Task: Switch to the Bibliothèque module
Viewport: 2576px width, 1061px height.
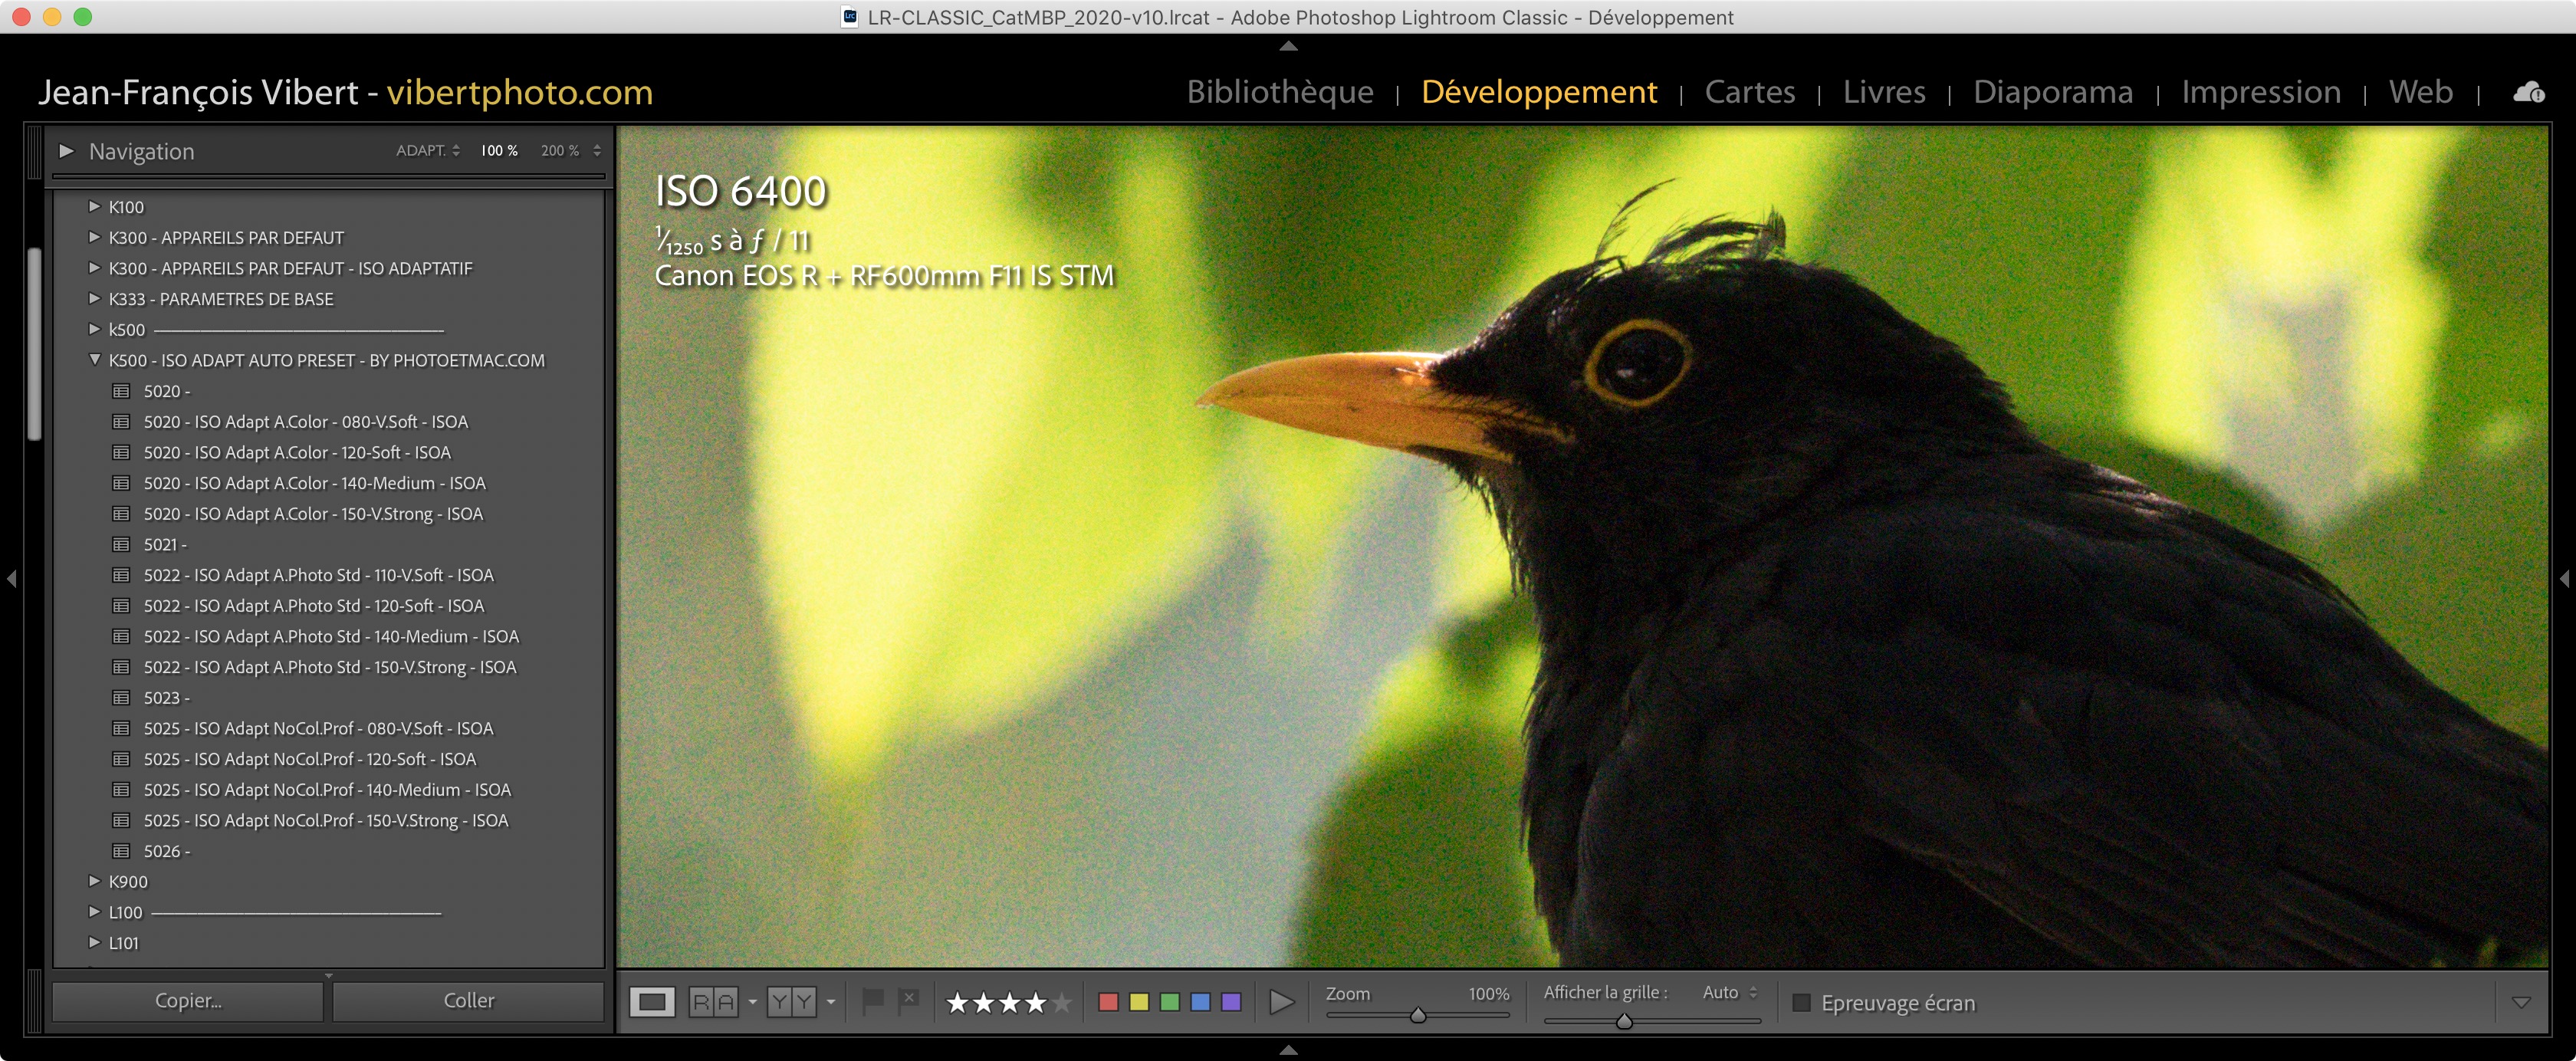Action: coord(1279,92)
